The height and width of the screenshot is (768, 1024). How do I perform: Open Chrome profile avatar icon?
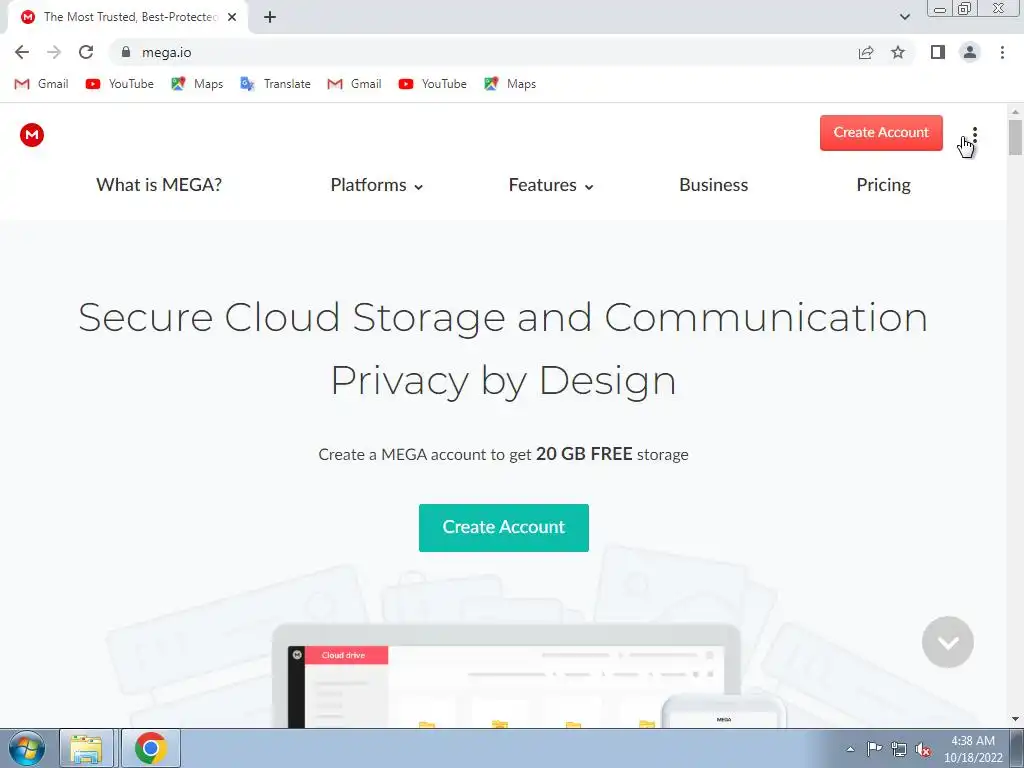(970, 52)
